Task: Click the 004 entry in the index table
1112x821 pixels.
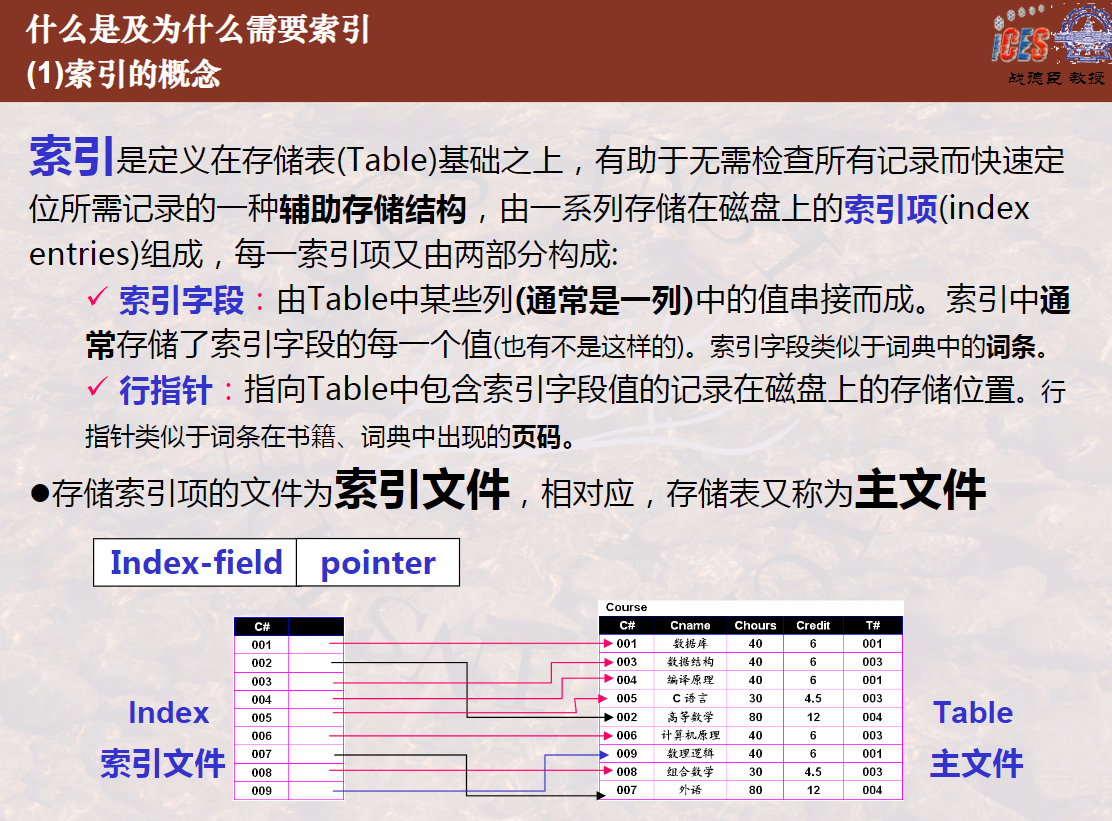Action: click(262, 700)
